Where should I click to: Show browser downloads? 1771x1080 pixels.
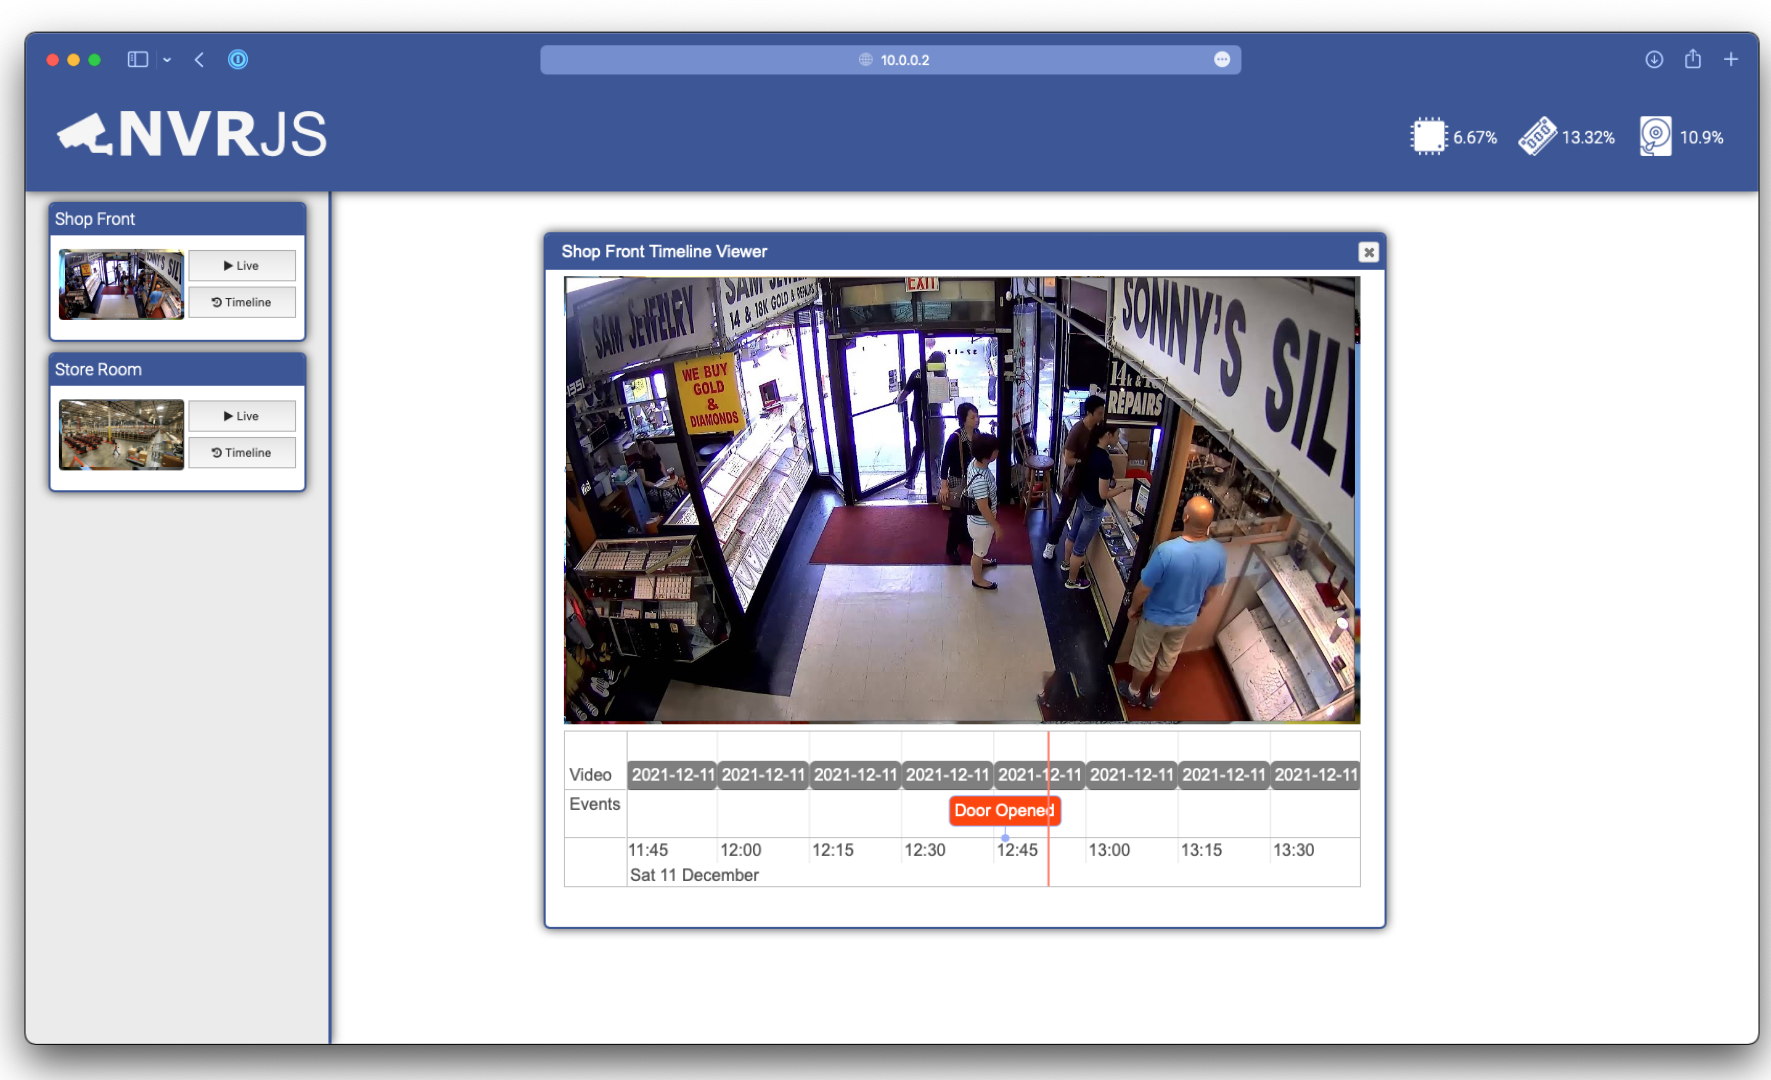click(x=1654, y=60)
